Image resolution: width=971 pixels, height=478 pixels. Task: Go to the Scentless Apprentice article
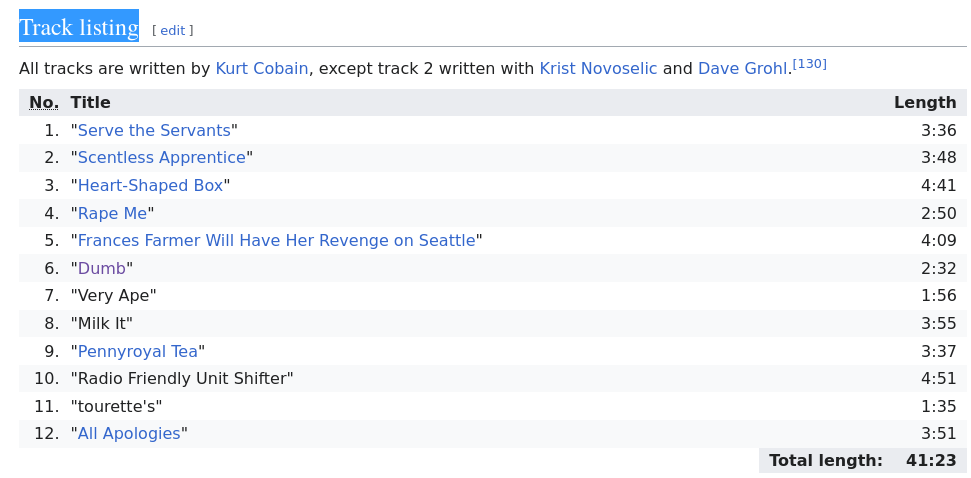(x=161, y=158)
